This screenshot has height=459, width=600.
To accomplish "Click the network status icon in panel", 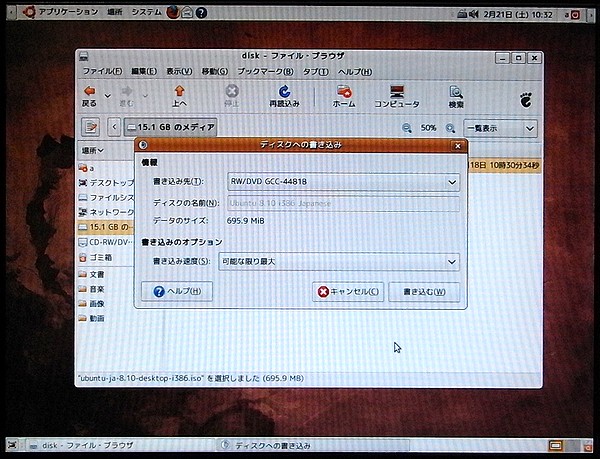I will click(x=462, y=15).
